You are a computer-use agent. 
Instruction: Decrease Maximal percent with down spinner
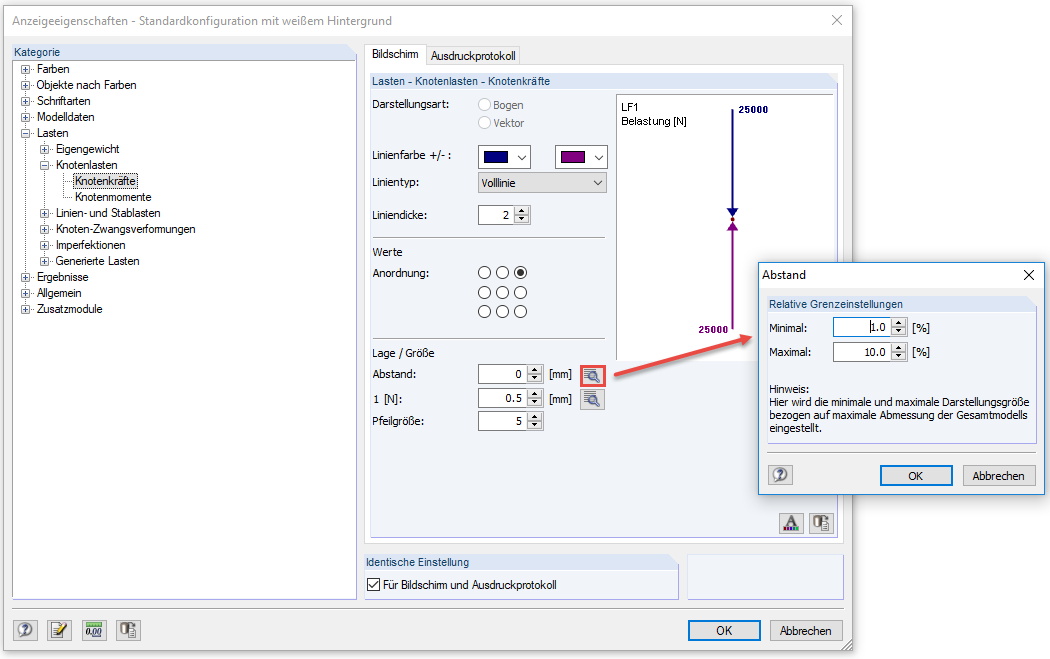(899, 356)
